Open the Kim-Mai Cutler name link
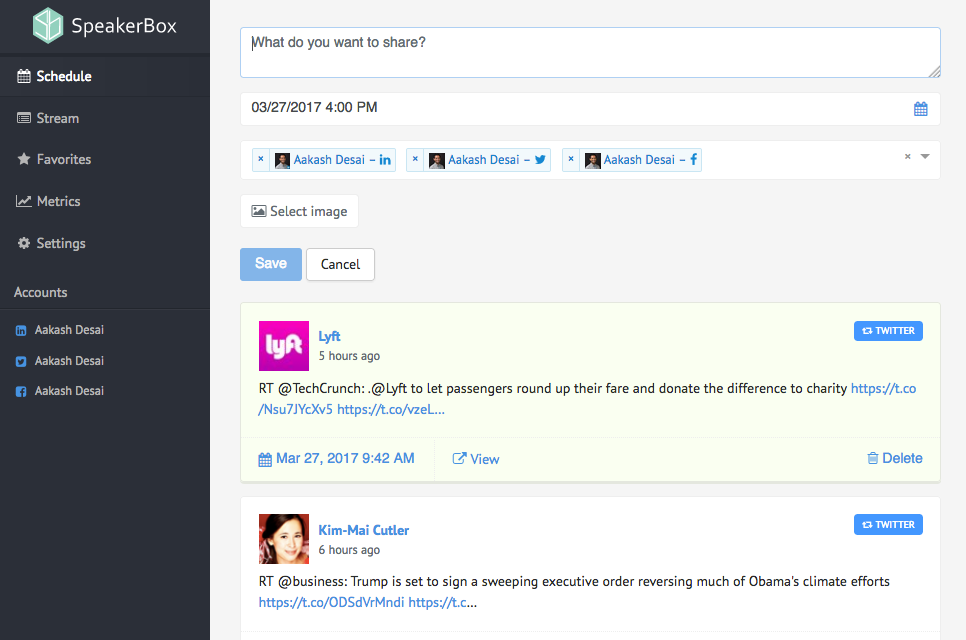 [363, 530]
